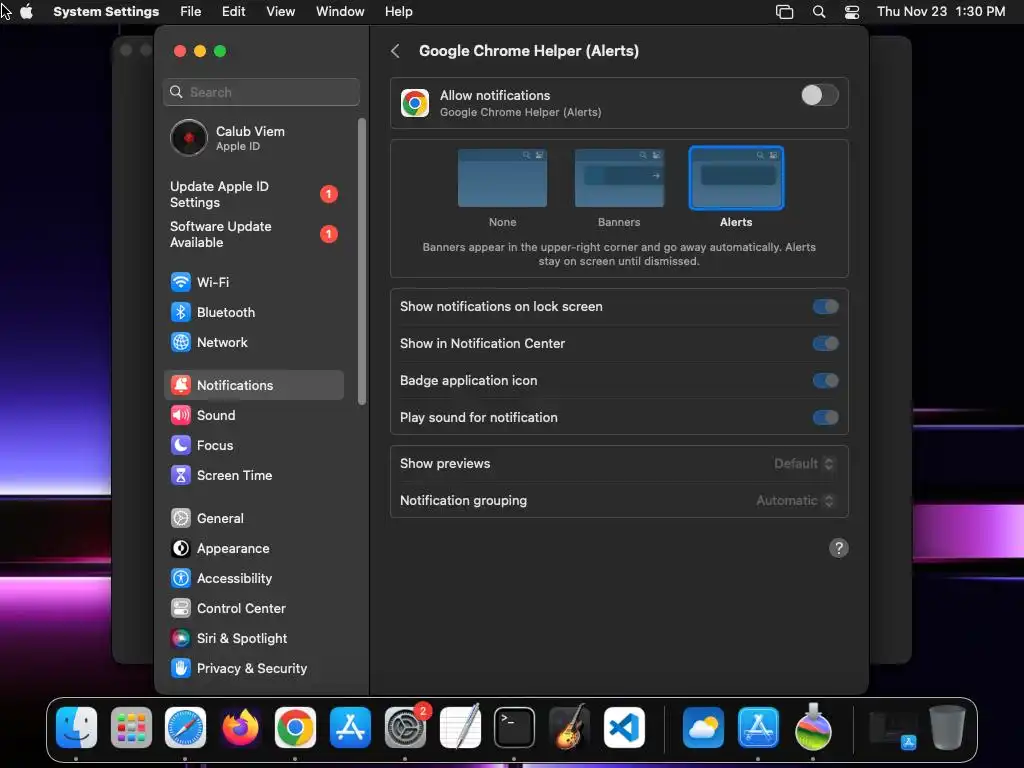Open Finder from the Dock
Image resolution: width=1024 pixels, height=768 pixels.
point(76,728)
